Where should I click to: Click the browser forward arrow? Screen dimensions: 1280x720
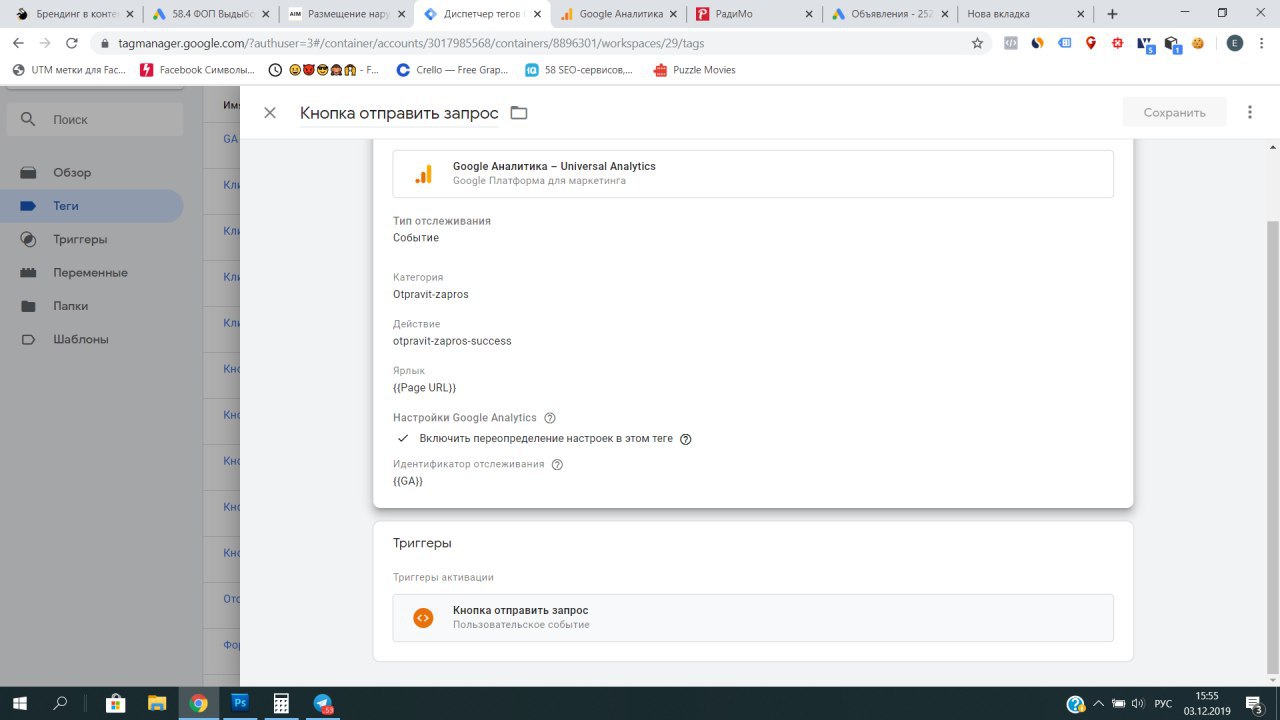click(45, 43)
